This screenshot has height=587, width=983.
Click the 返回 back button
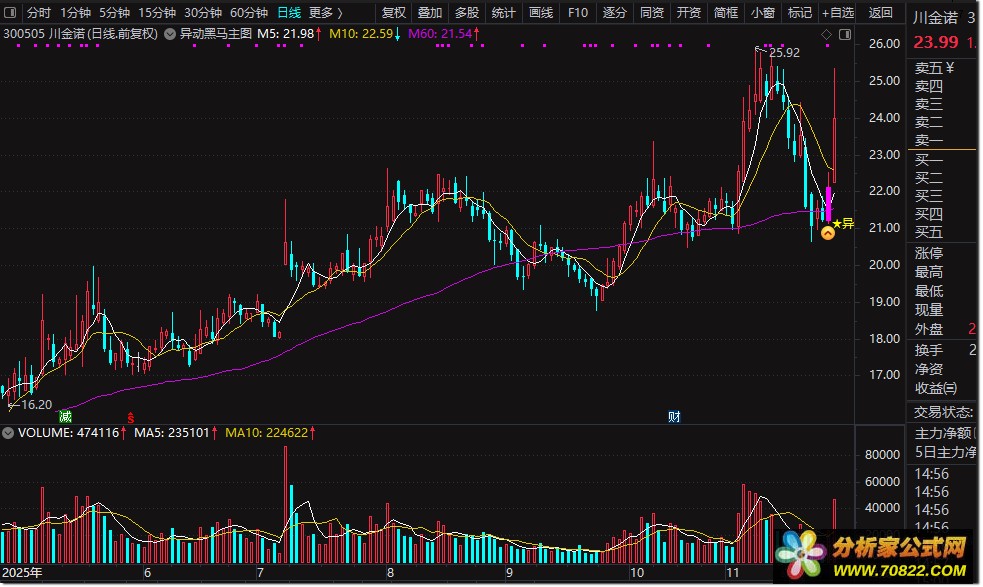pyautogui.click(x=880, y=13)
